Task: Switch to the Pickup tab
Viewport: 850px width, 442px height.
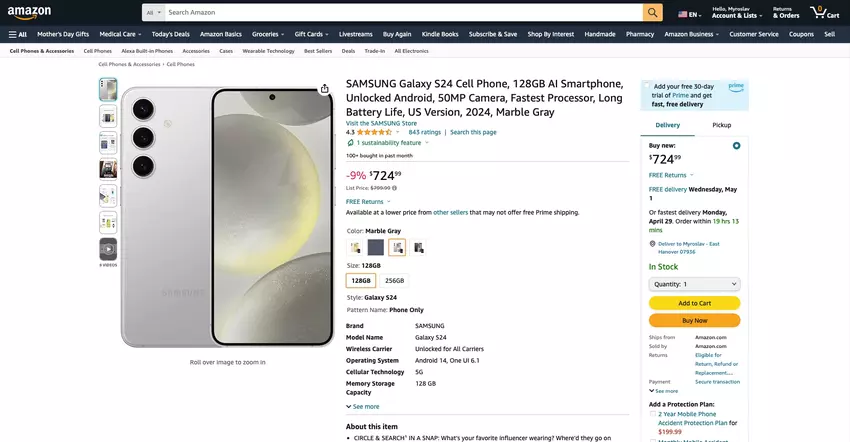Action: (721, 125)
